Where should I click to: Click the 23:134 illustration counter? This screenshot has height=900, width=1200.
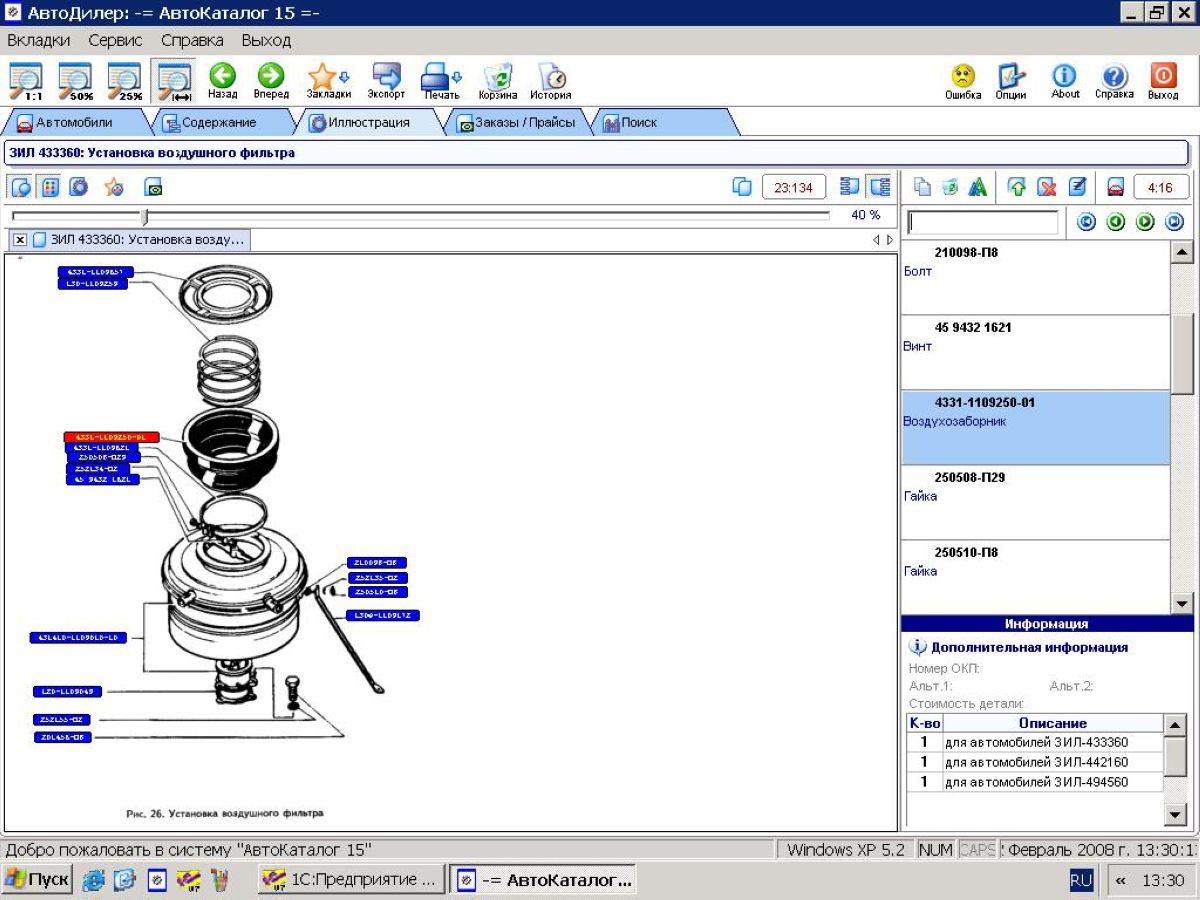click(794, 187)
